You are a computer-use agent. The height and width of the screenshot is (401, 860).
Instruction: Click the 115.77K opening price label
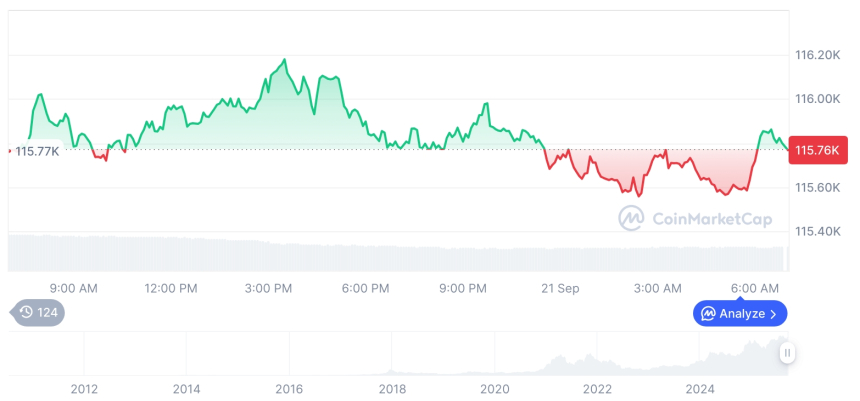(37, 151)
